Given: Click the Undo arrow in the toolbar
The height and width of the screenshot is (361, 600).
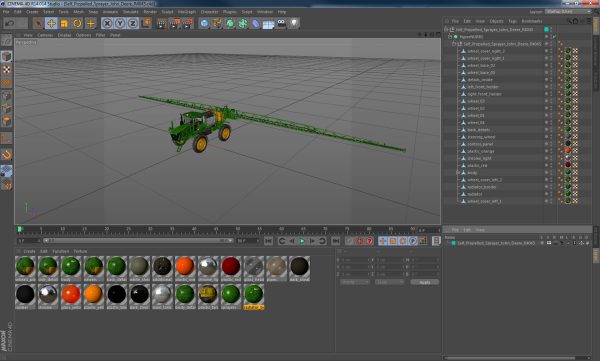Looking at the screenshot, I should tap(10, 23).
